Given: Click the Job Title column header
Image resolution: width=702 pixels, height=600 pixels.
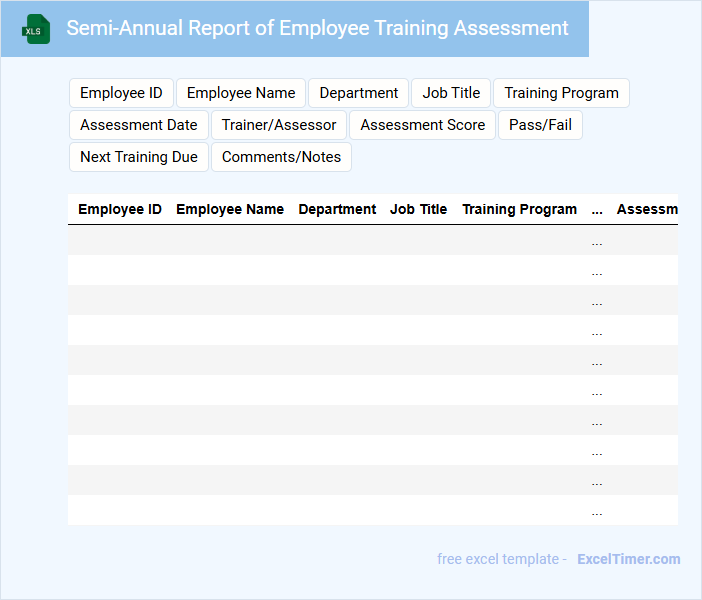Looking at the screenshot, I should click(418, 210).
